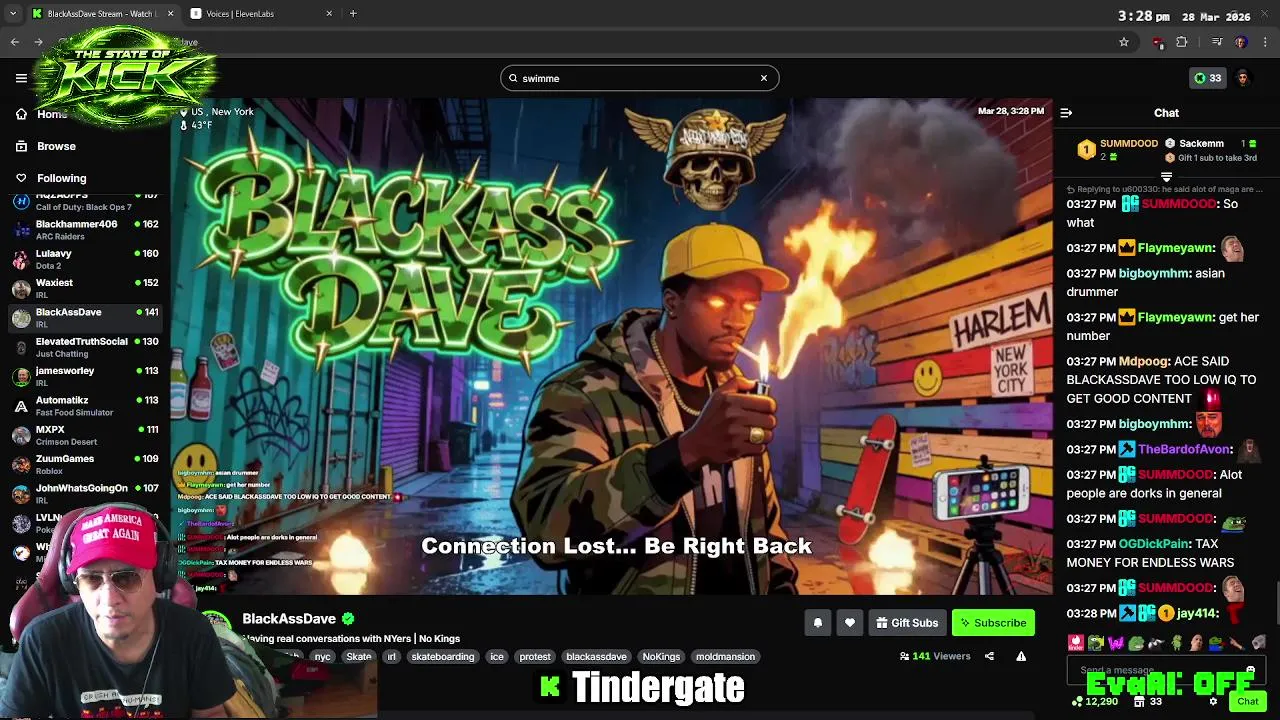1280x720 pixels.
Task: Click the purple W emote in quick emotes
Action: pyautogui.click(x=1114, y=642)
